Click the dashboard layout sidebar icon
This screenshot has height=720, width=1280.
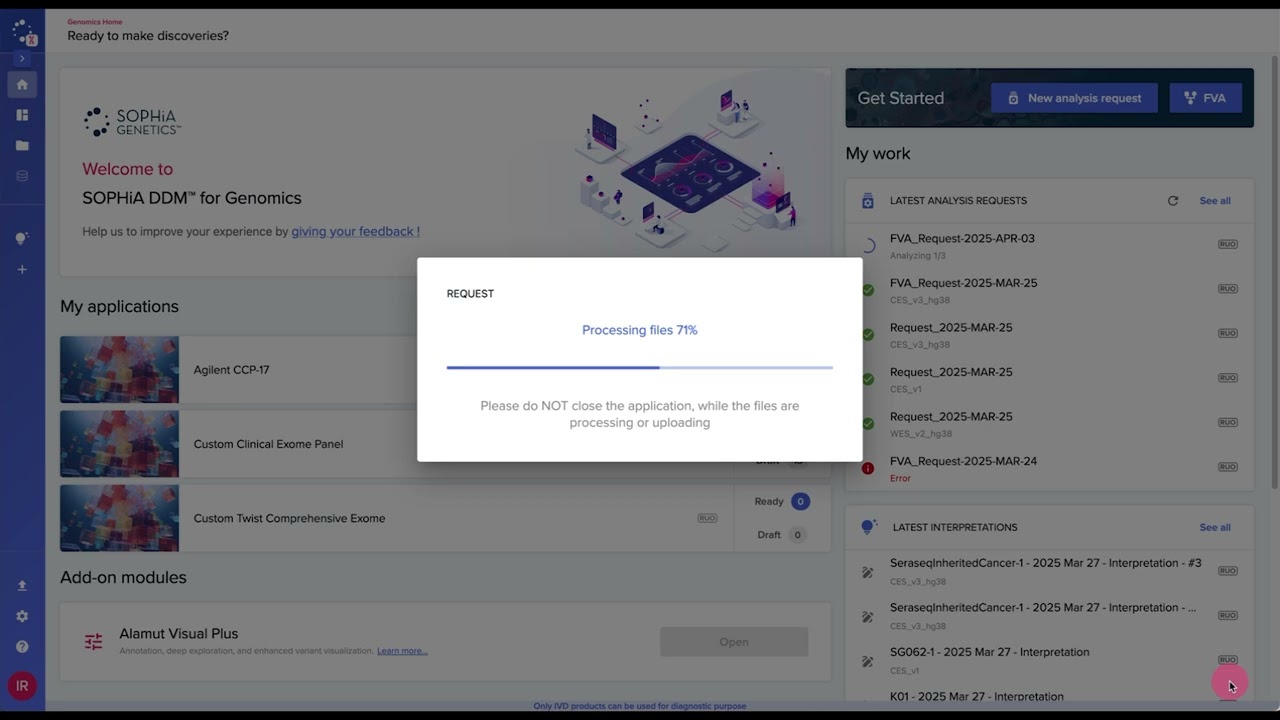(x=22, y=115)
